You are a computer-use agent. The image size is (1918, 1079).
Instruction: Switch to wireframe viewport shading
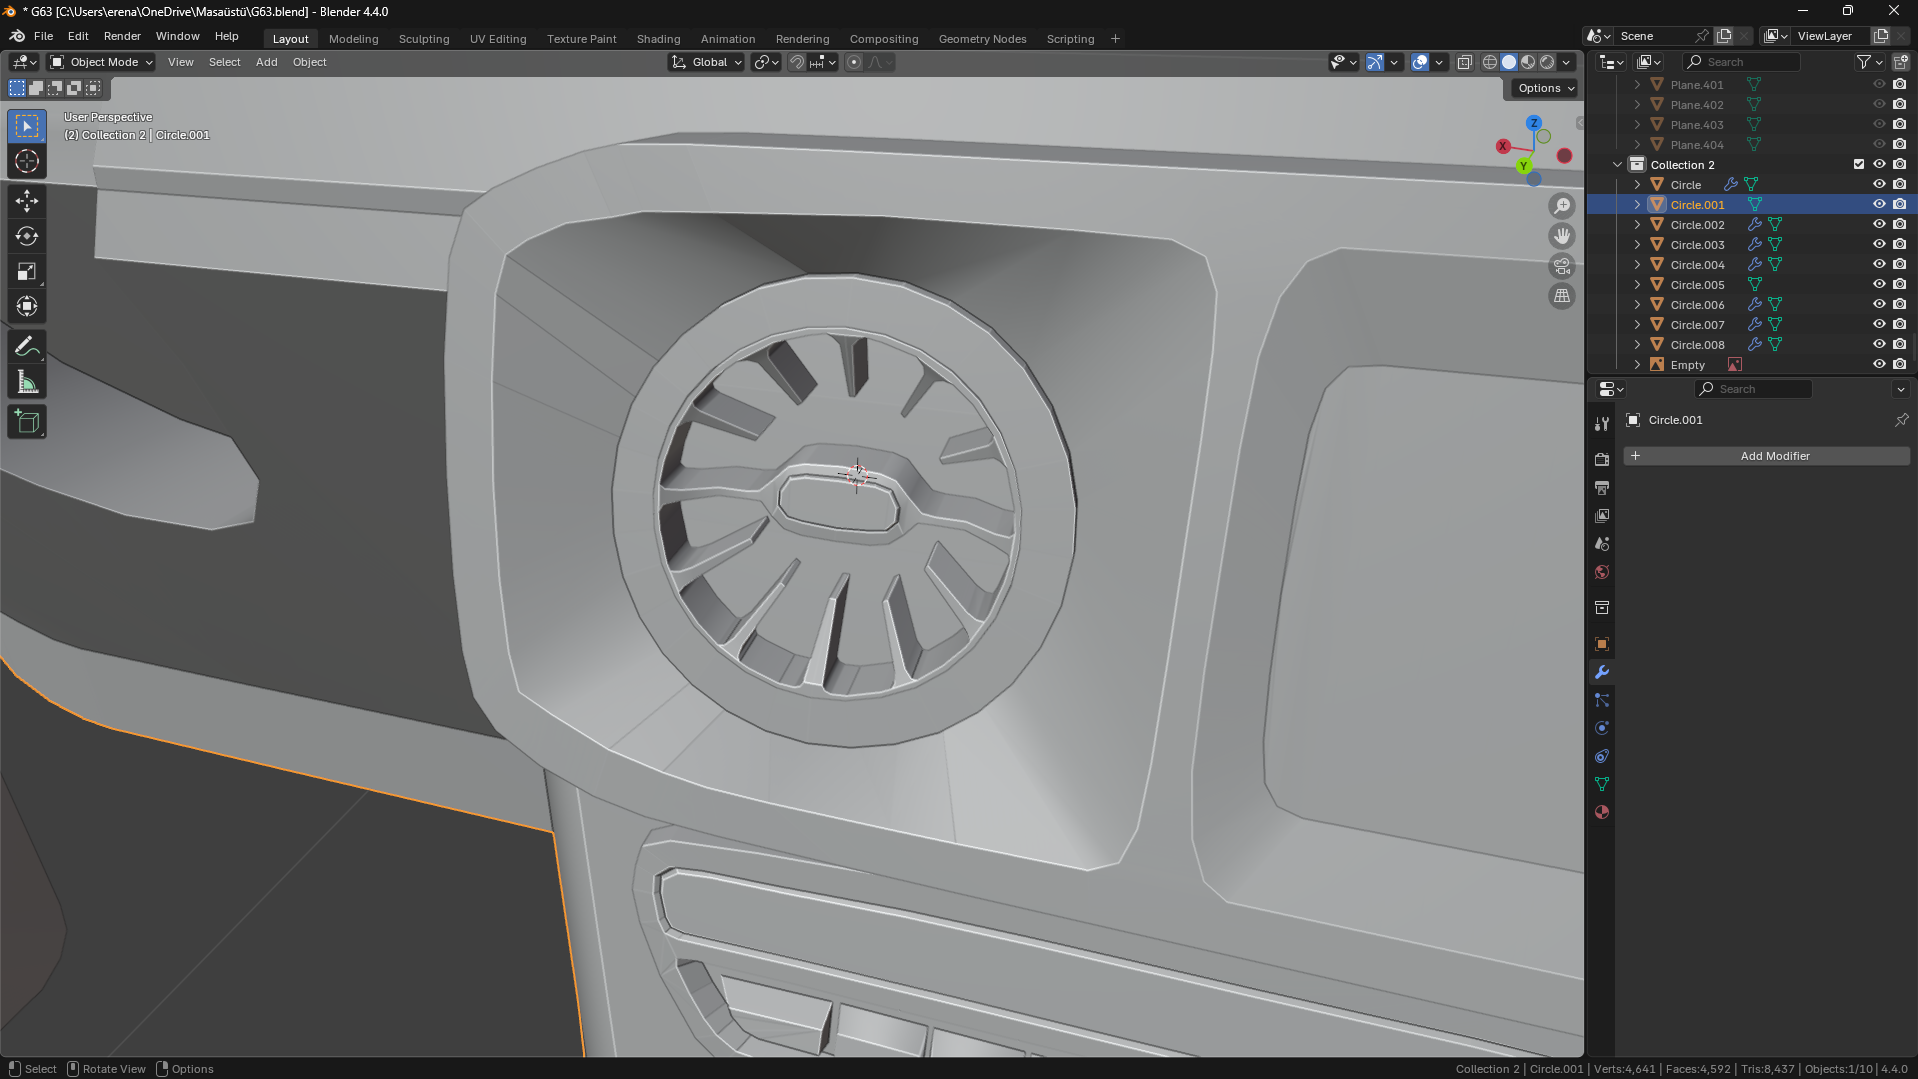1490,62
